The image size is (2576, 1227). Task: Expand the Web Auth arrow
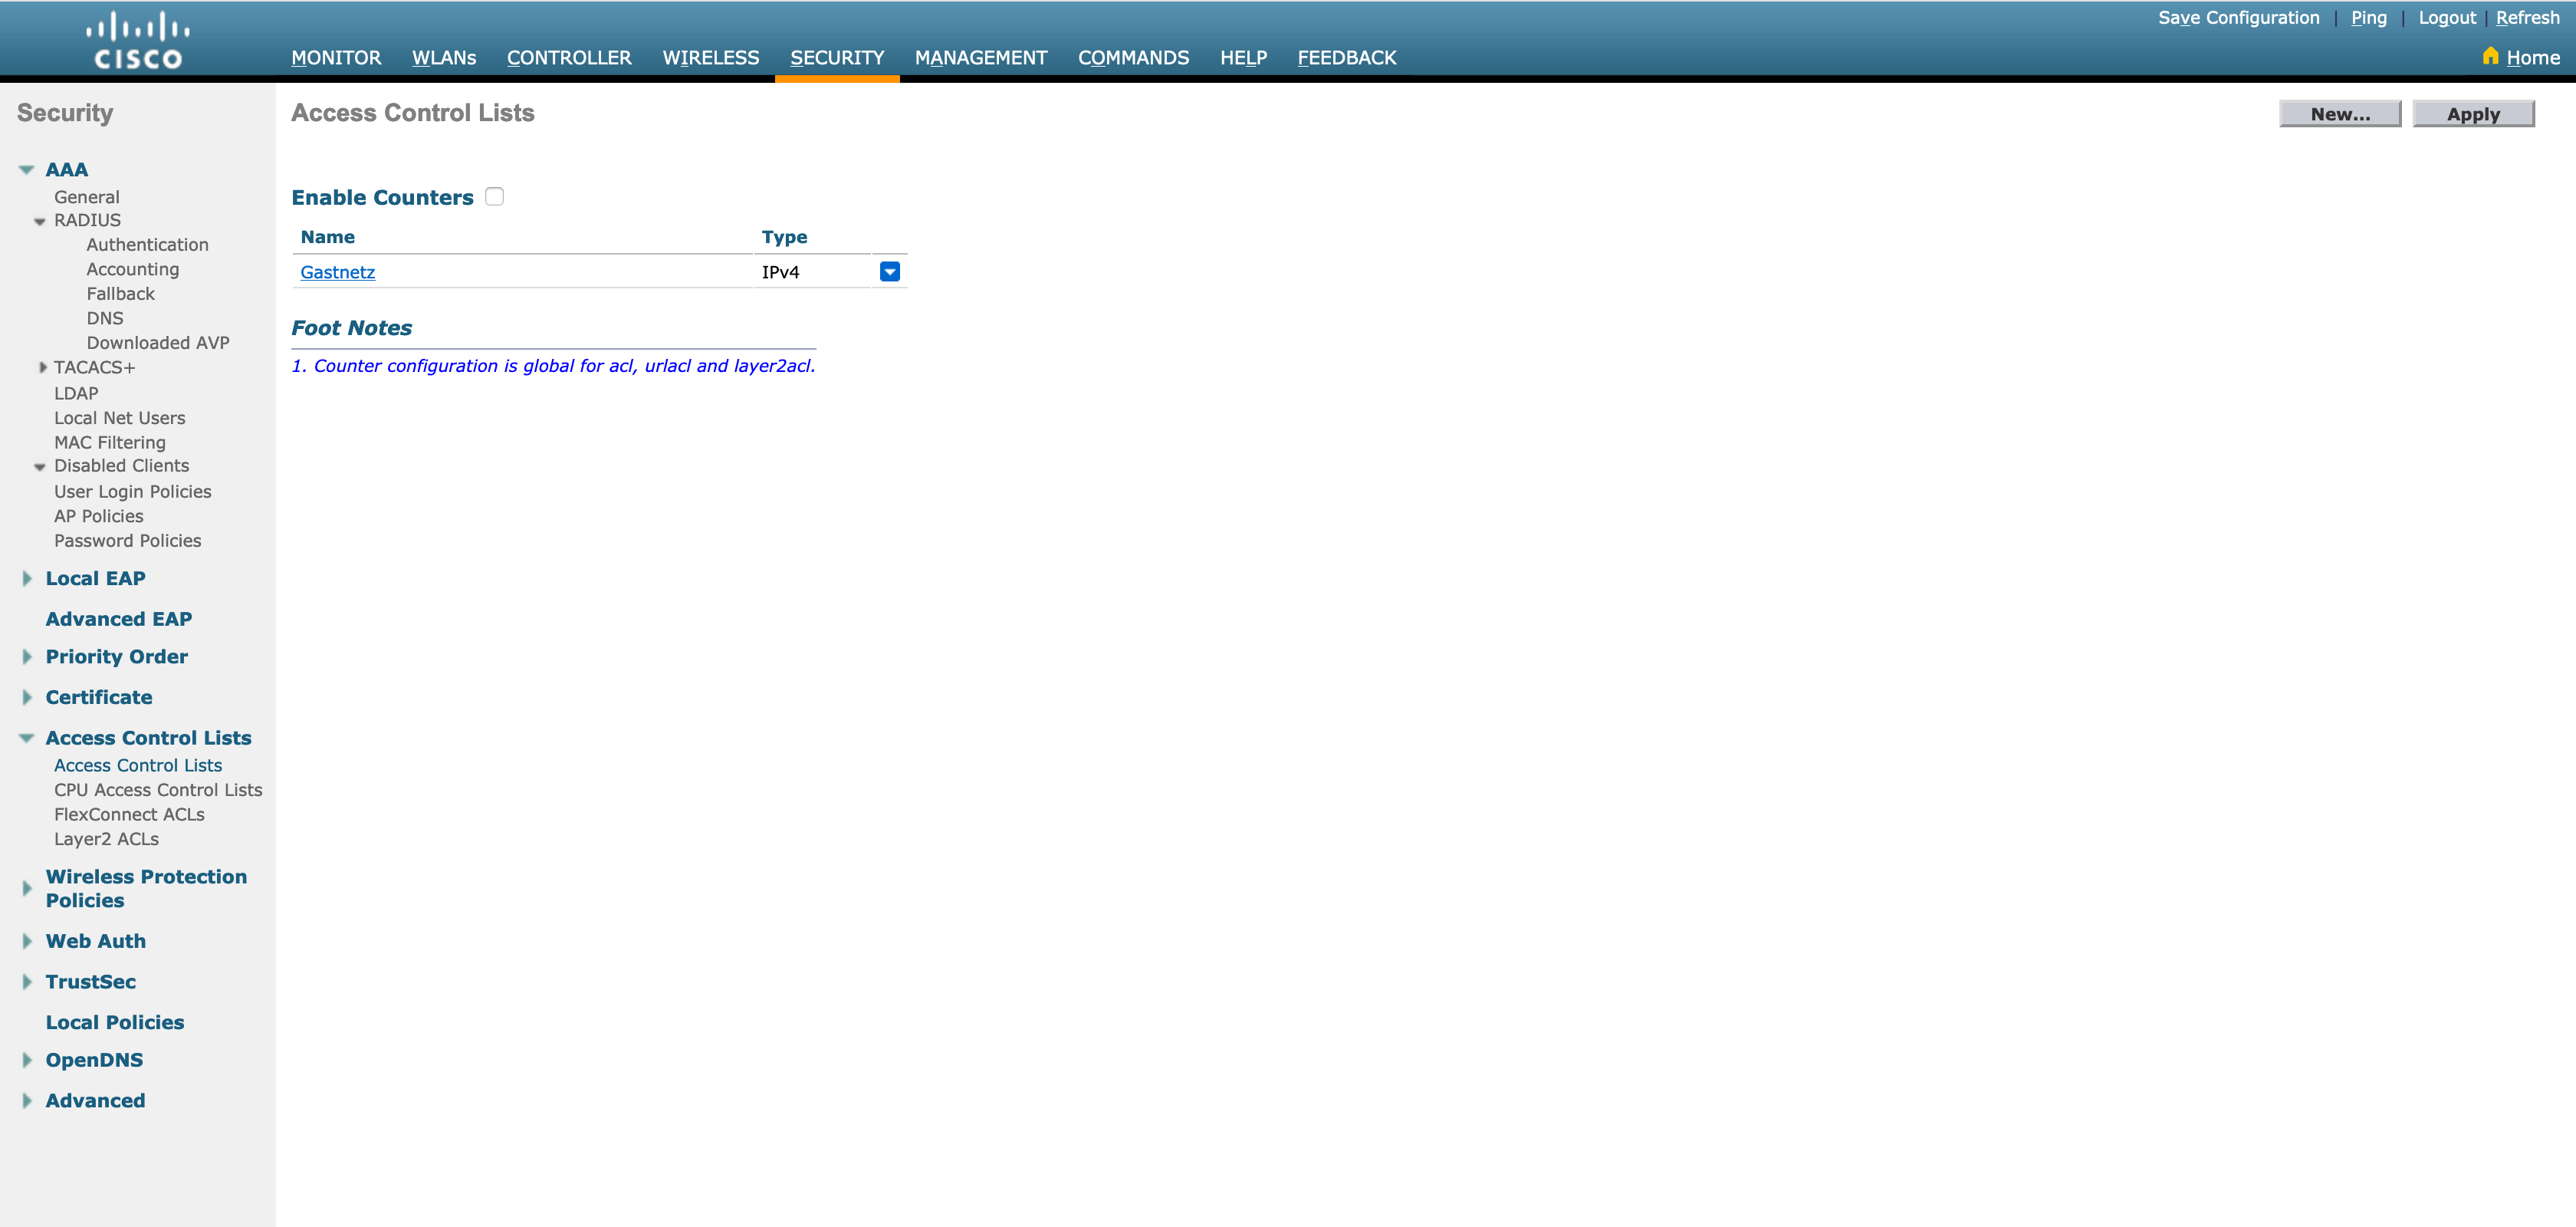coord(27,941)
